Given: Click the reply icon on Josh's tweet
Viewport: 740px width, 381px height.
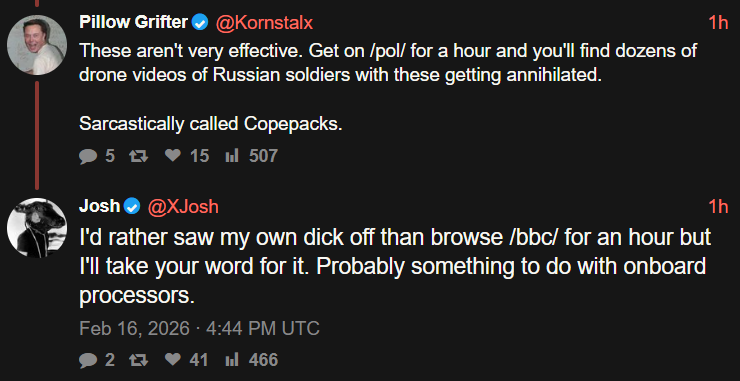Looking at the screenshot, I should pyautogui.click(x=88, y=361).
